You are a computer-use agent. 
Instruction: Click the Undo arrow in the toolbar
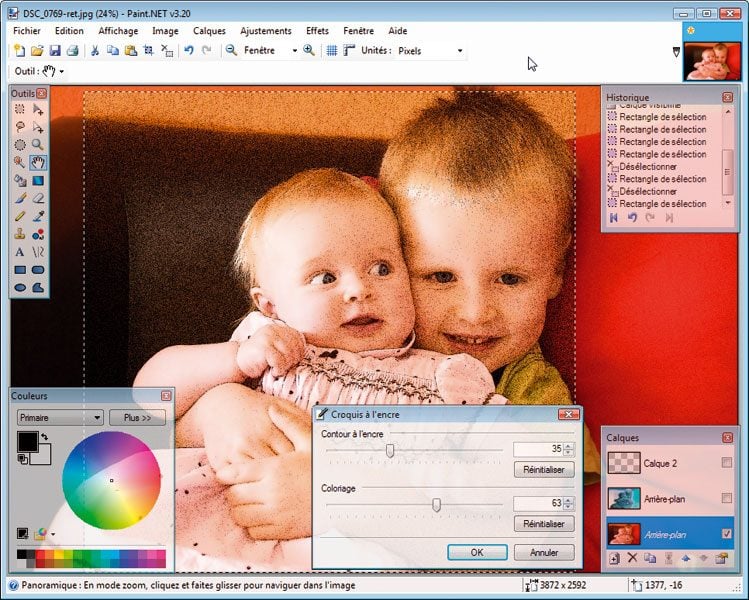click(x=188, y=50)
